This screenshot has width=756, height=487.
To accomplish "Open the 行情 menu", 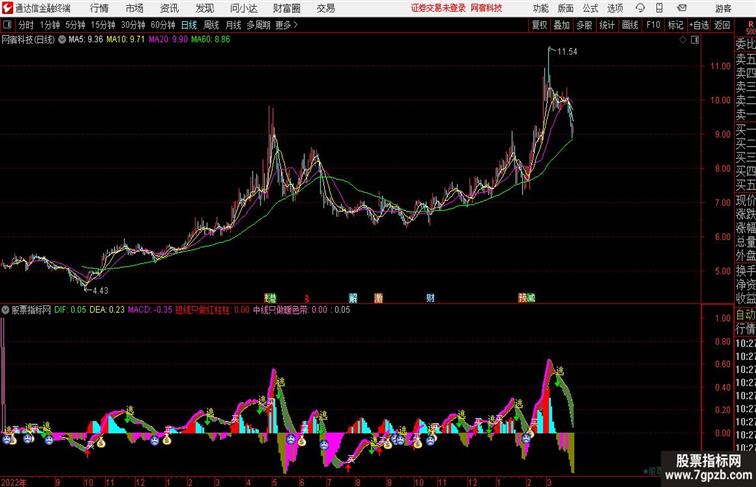I will click(99, 8).
